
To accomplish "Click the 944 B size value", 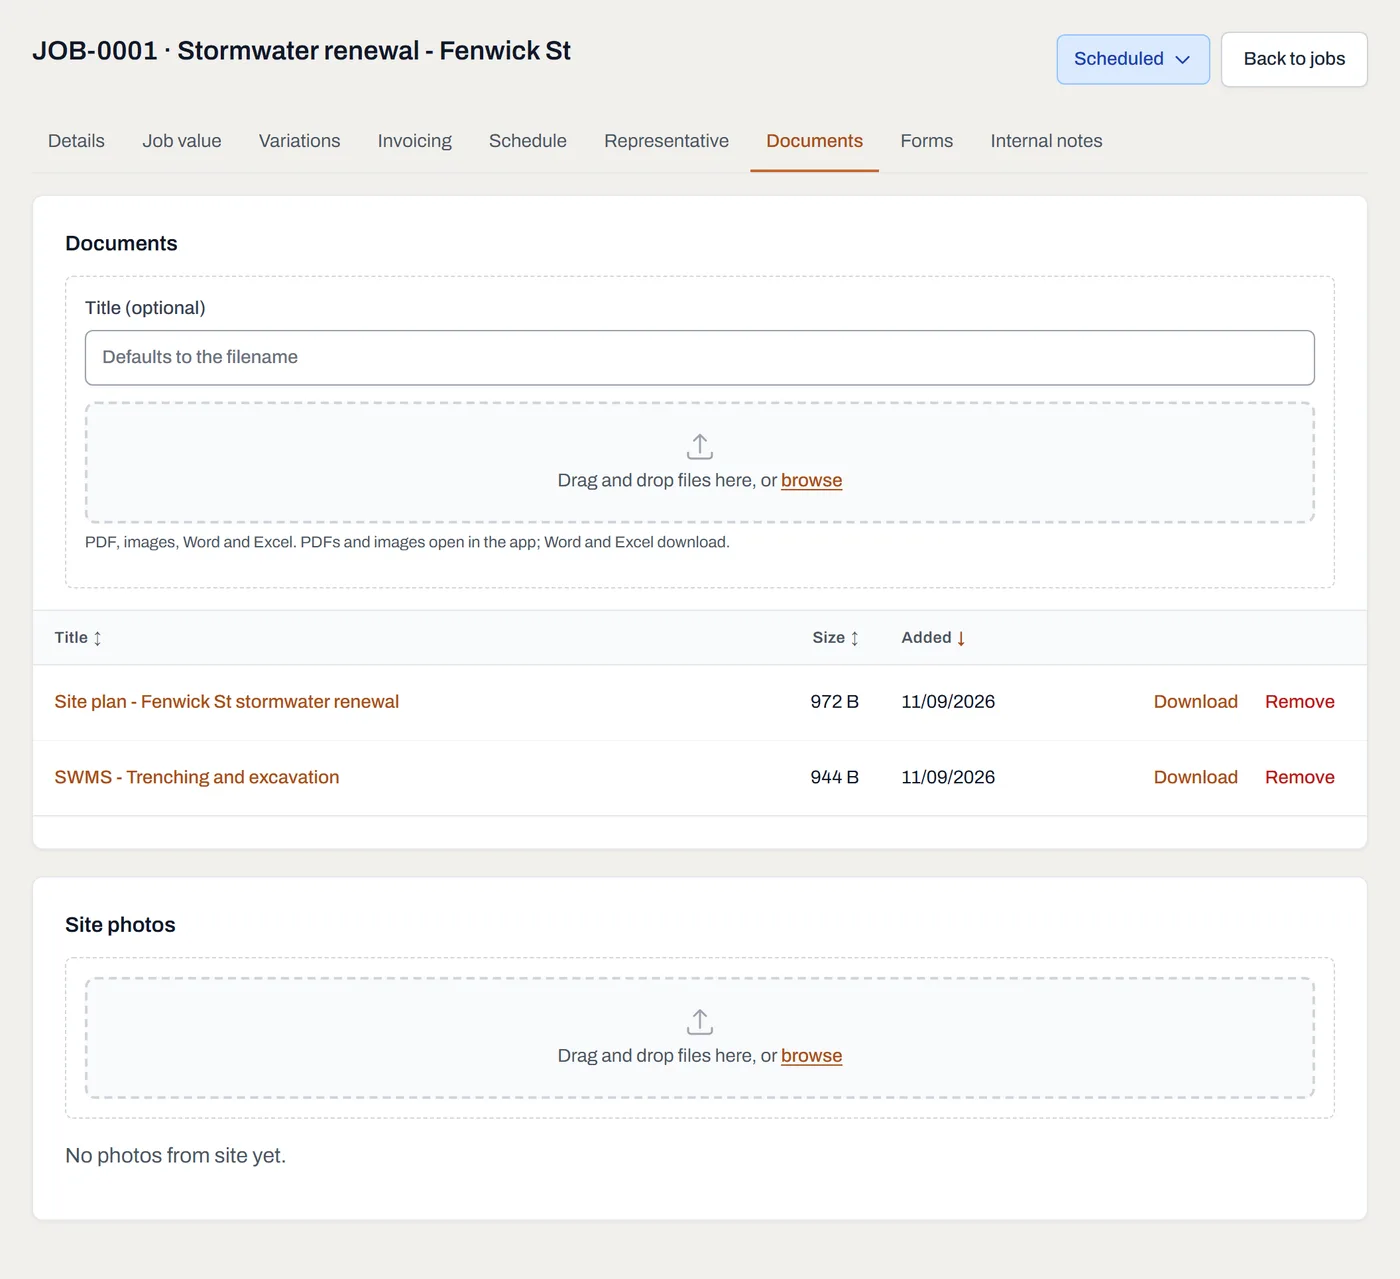I will pos(835,777).
